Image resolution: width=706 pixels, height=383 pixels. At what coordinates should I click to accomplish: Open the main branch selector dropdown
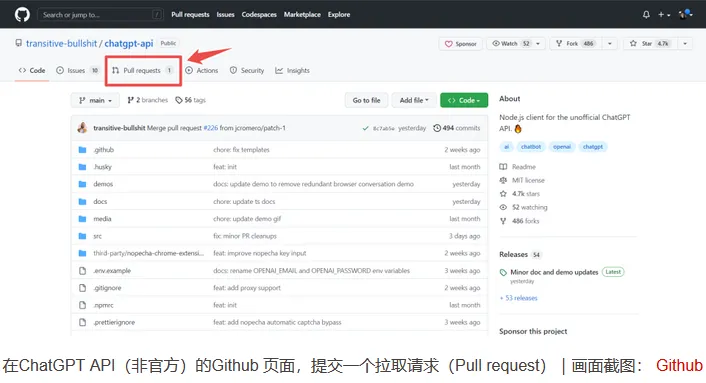[95, 100]
